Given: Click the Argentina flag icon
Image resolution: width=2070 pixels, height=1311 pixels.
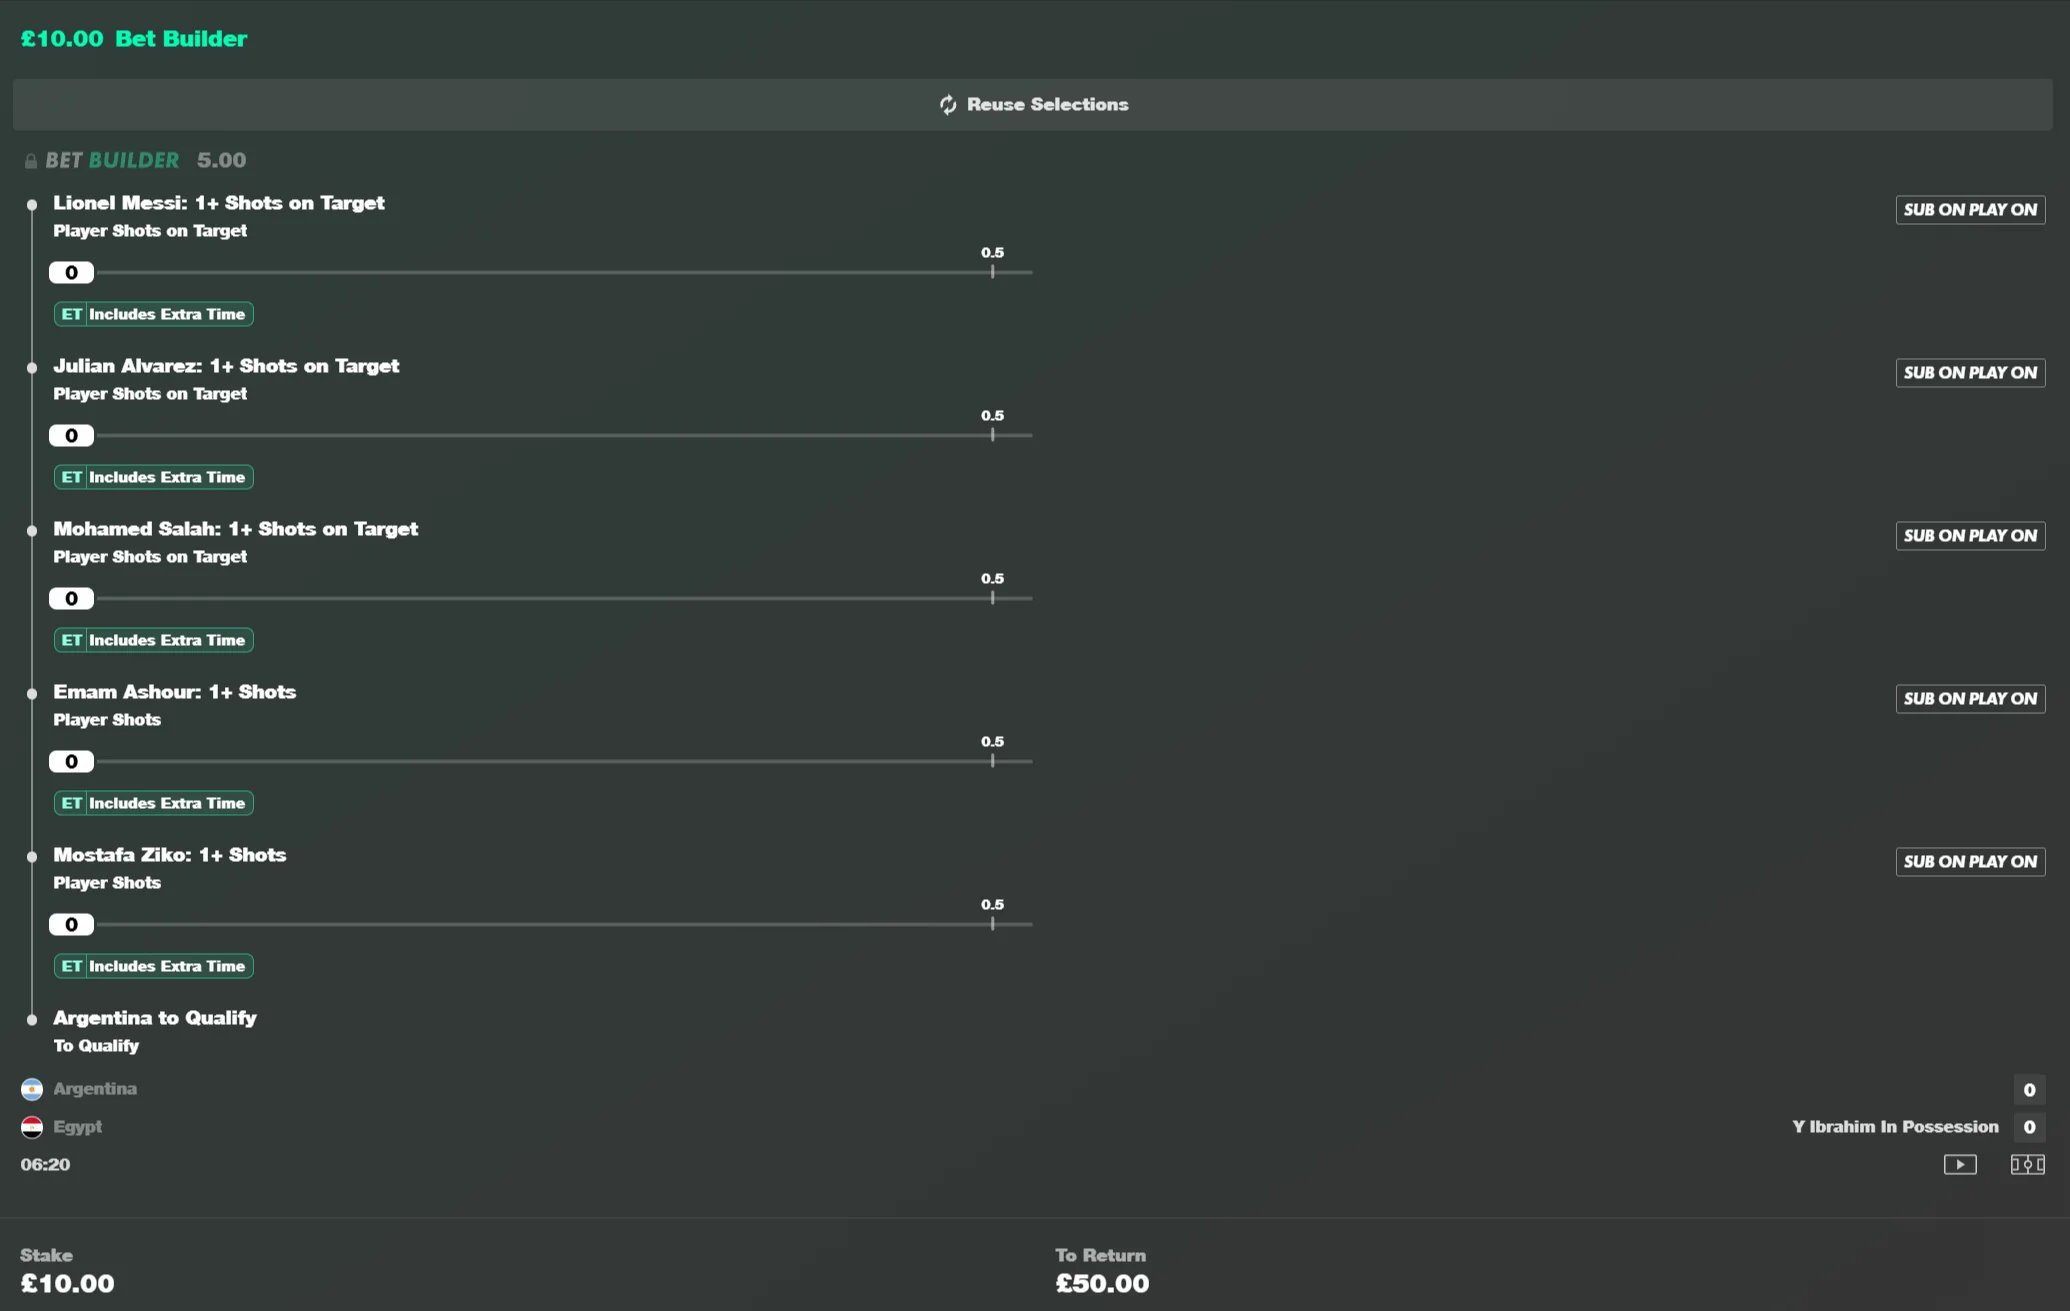Looking at the screenshot, I should coord(32,1089).
